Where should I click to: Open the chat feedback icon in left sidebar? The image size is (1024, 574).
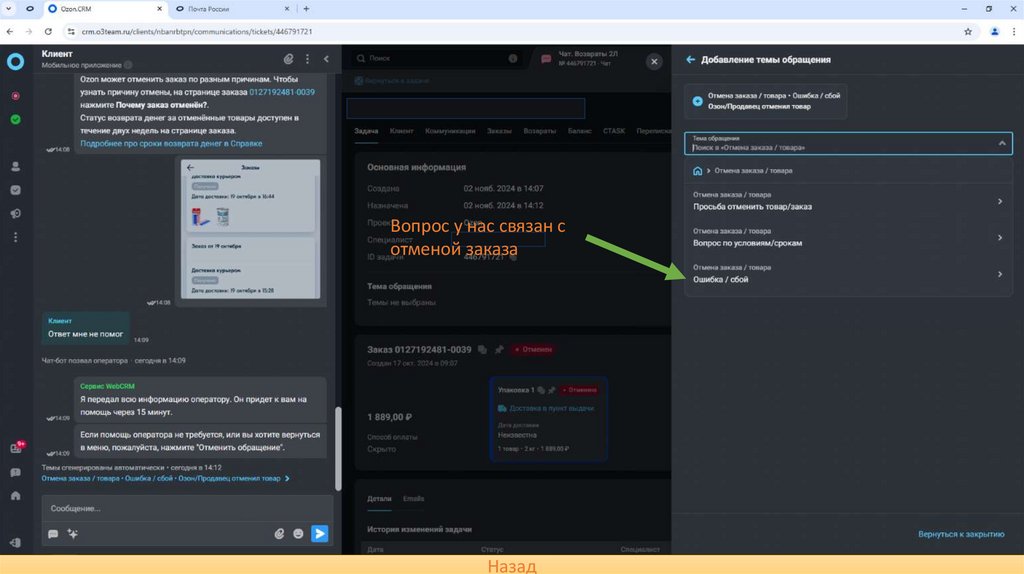(x=15, y=472)
